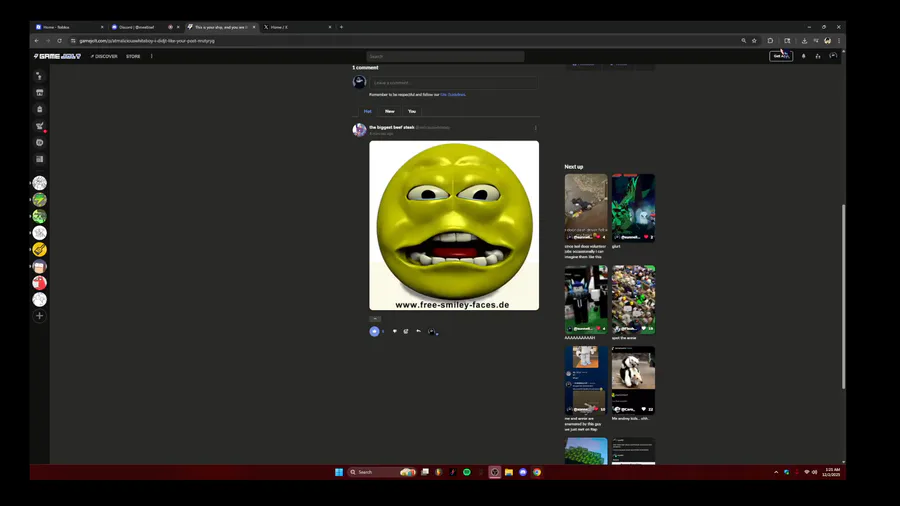Open the browser downloads icon
Image resolution: width=900 pixels, height=506 pixels.
coord(804,41)
